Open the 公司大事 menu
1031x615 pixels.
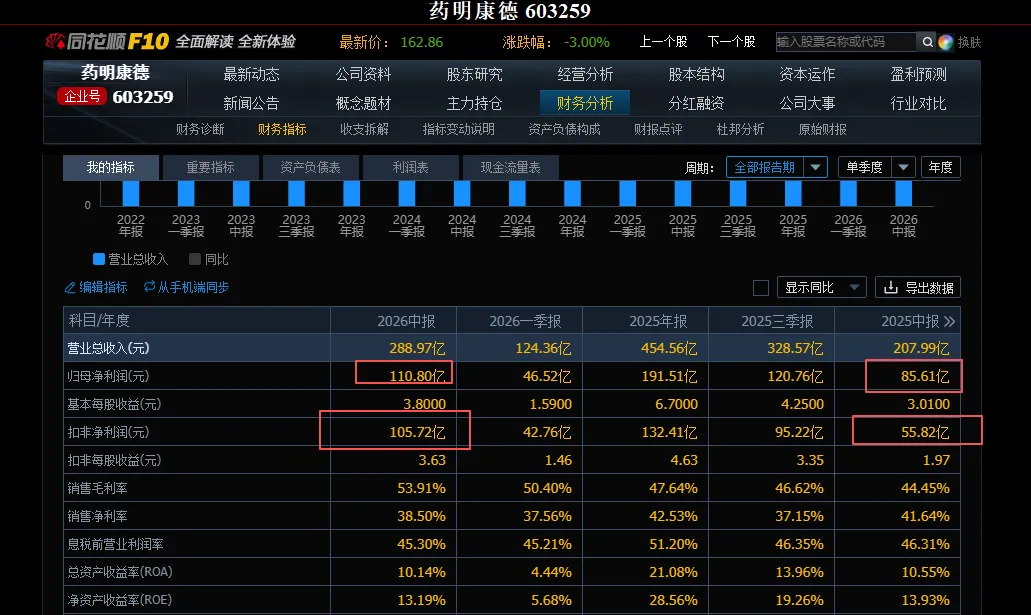[x=807, y=103]
